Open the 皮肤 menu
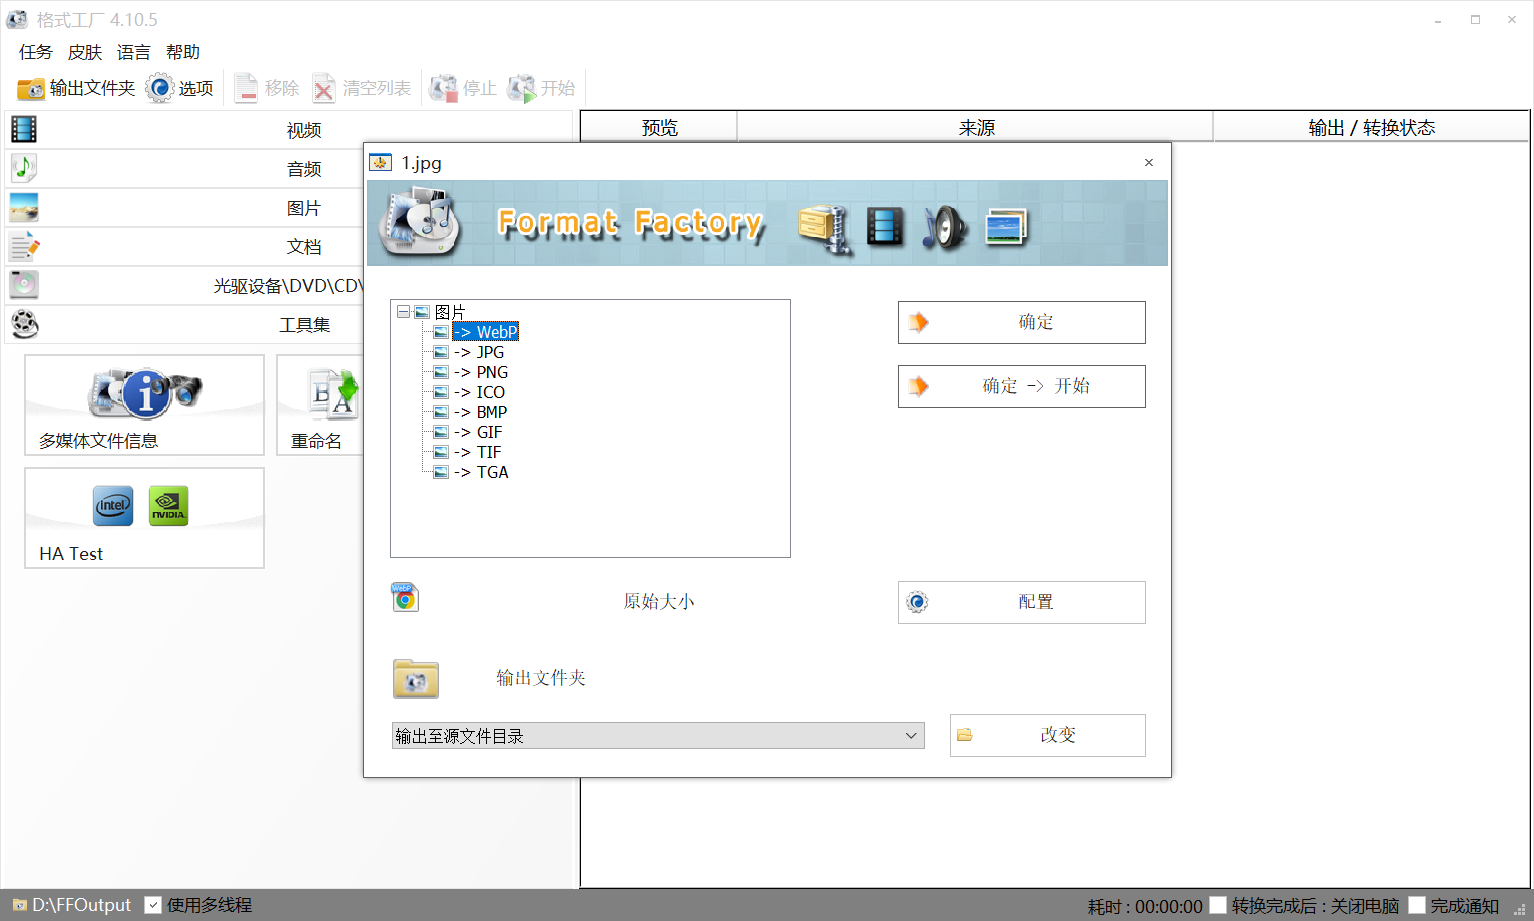1534x921 pixels. pos(85,52)
